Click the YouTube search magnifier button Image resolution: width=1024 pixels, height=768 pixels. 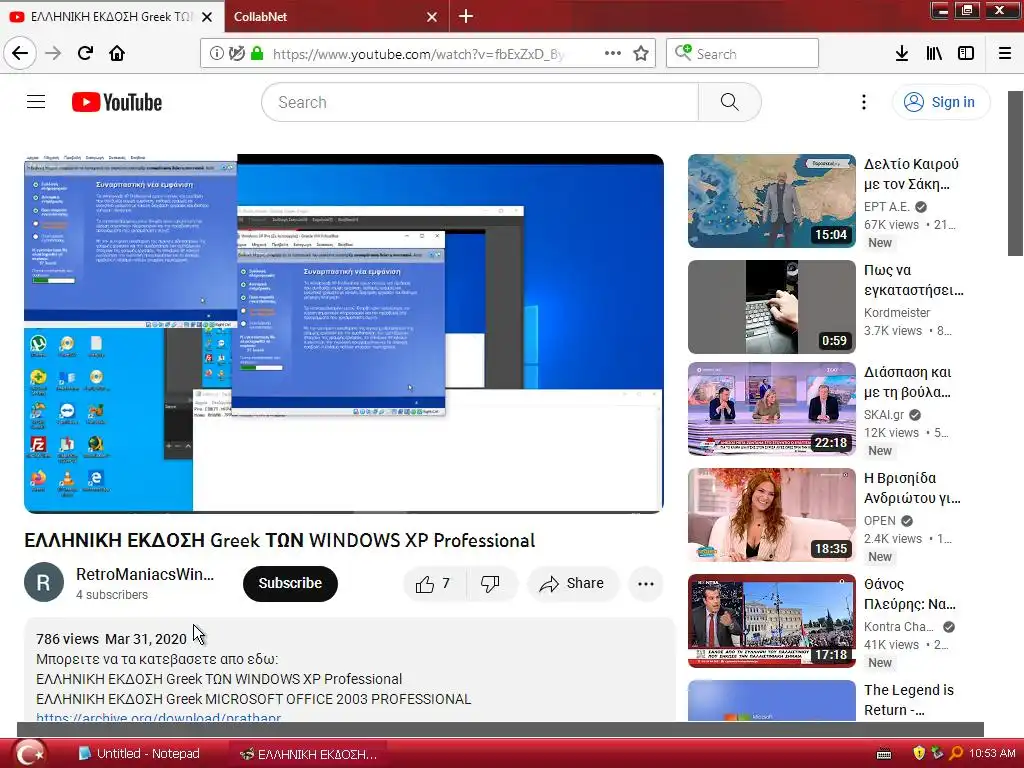pos(729,102)
